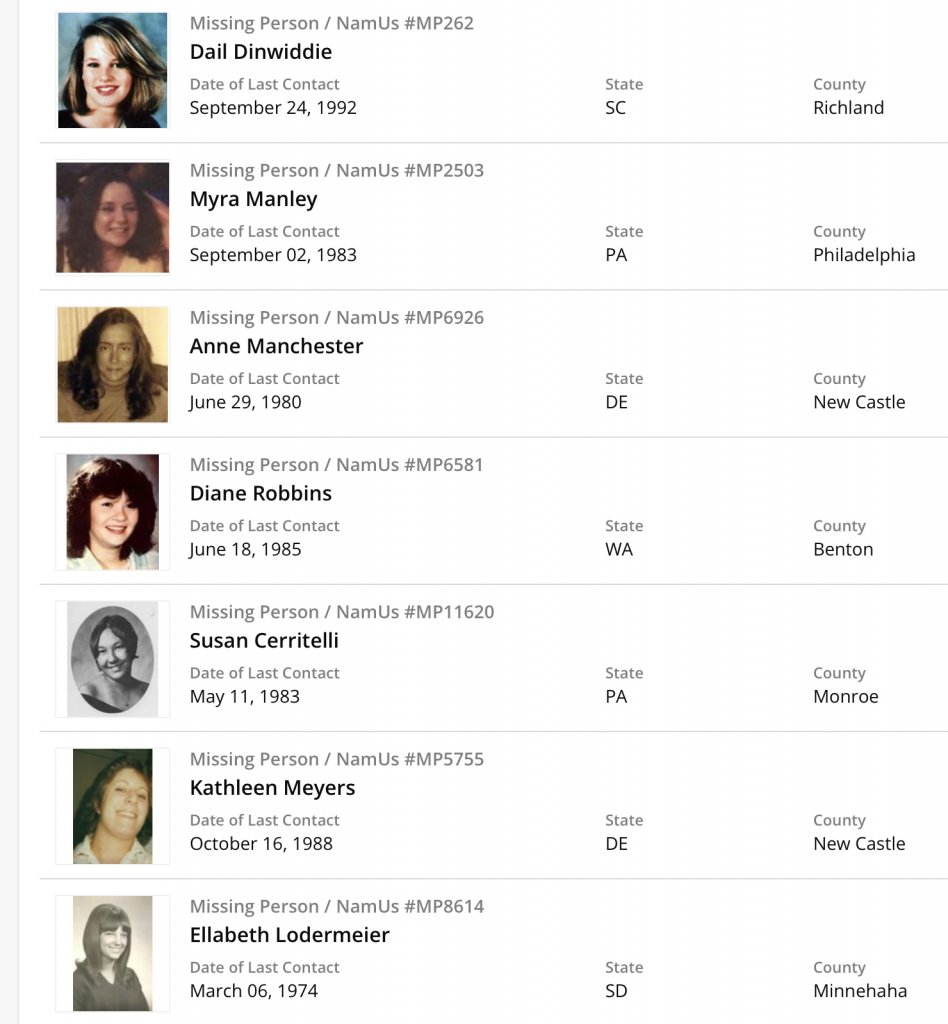Click the September 24, 1992 last contact date

pos(273,108)
